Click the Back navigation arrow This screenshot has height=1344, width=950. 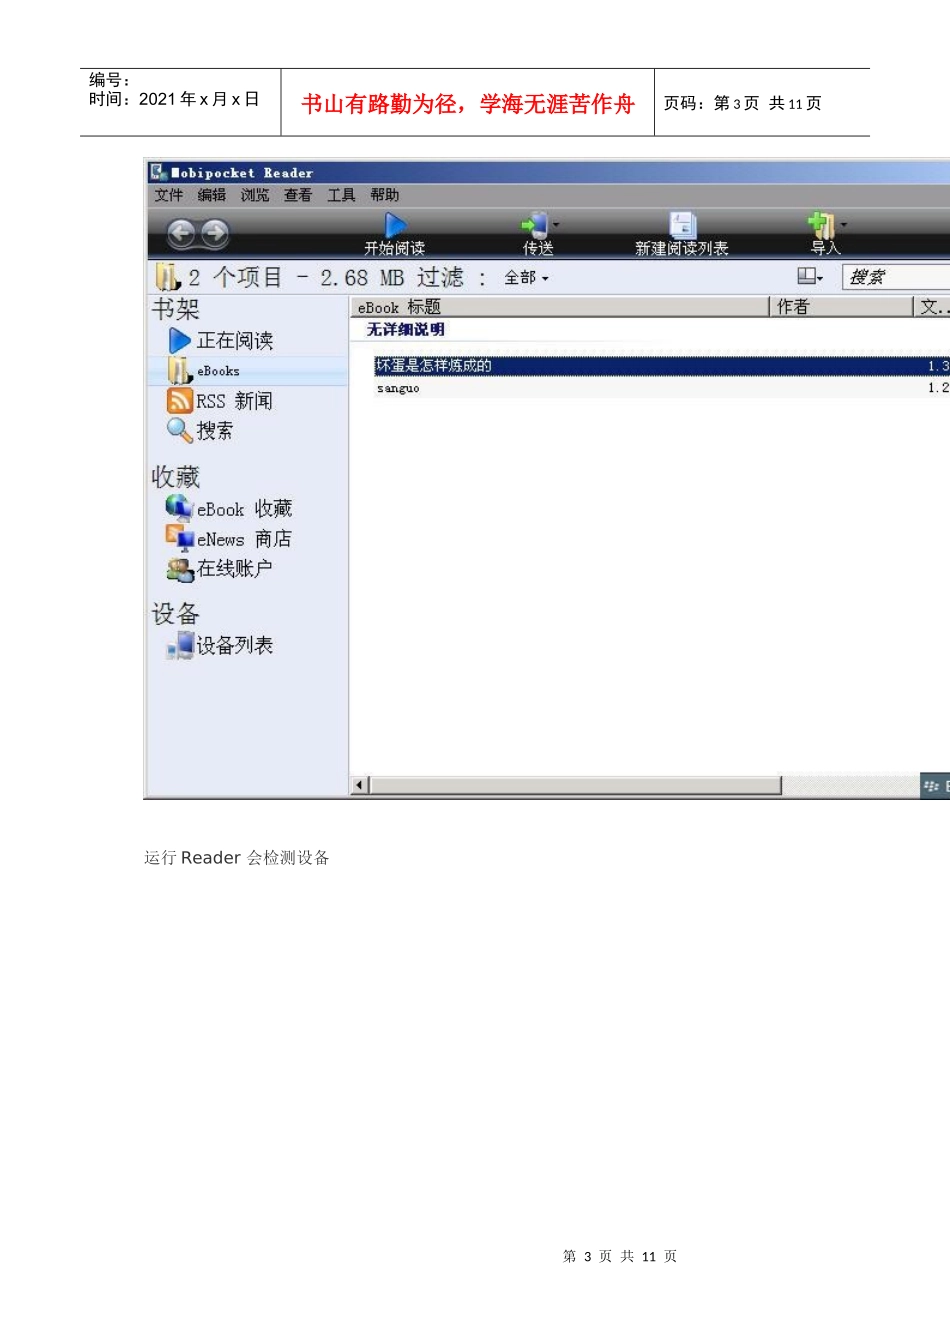point(181,234)
